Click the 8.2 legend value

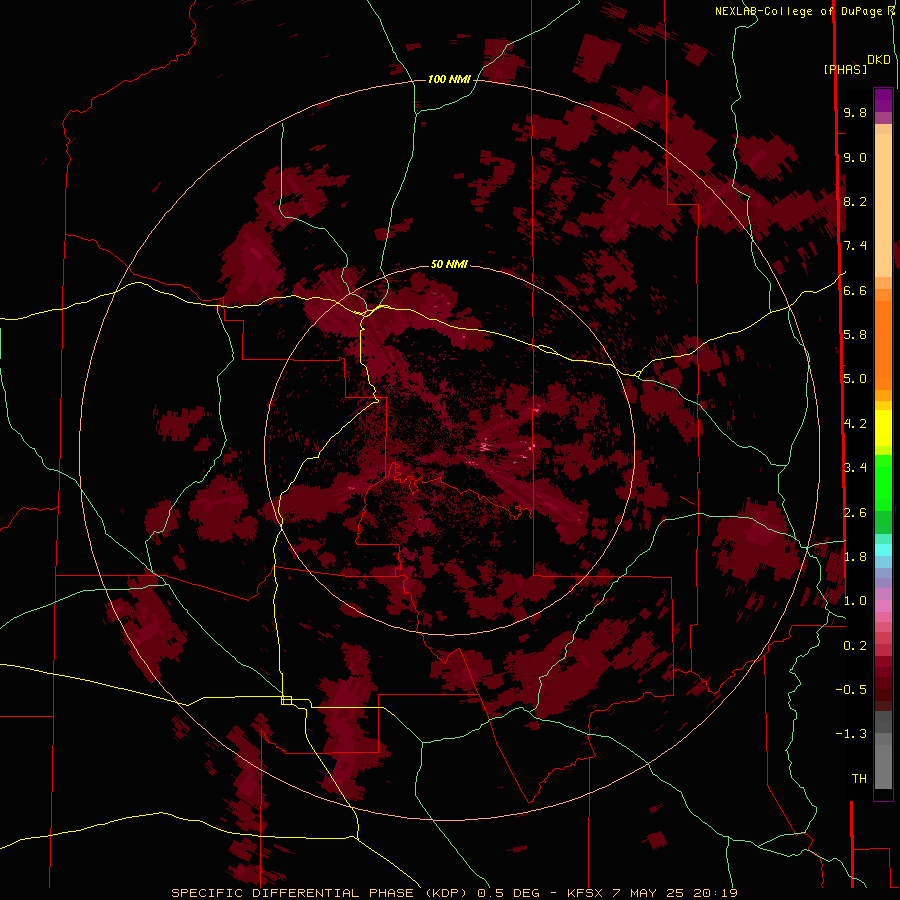coord(855,201)
